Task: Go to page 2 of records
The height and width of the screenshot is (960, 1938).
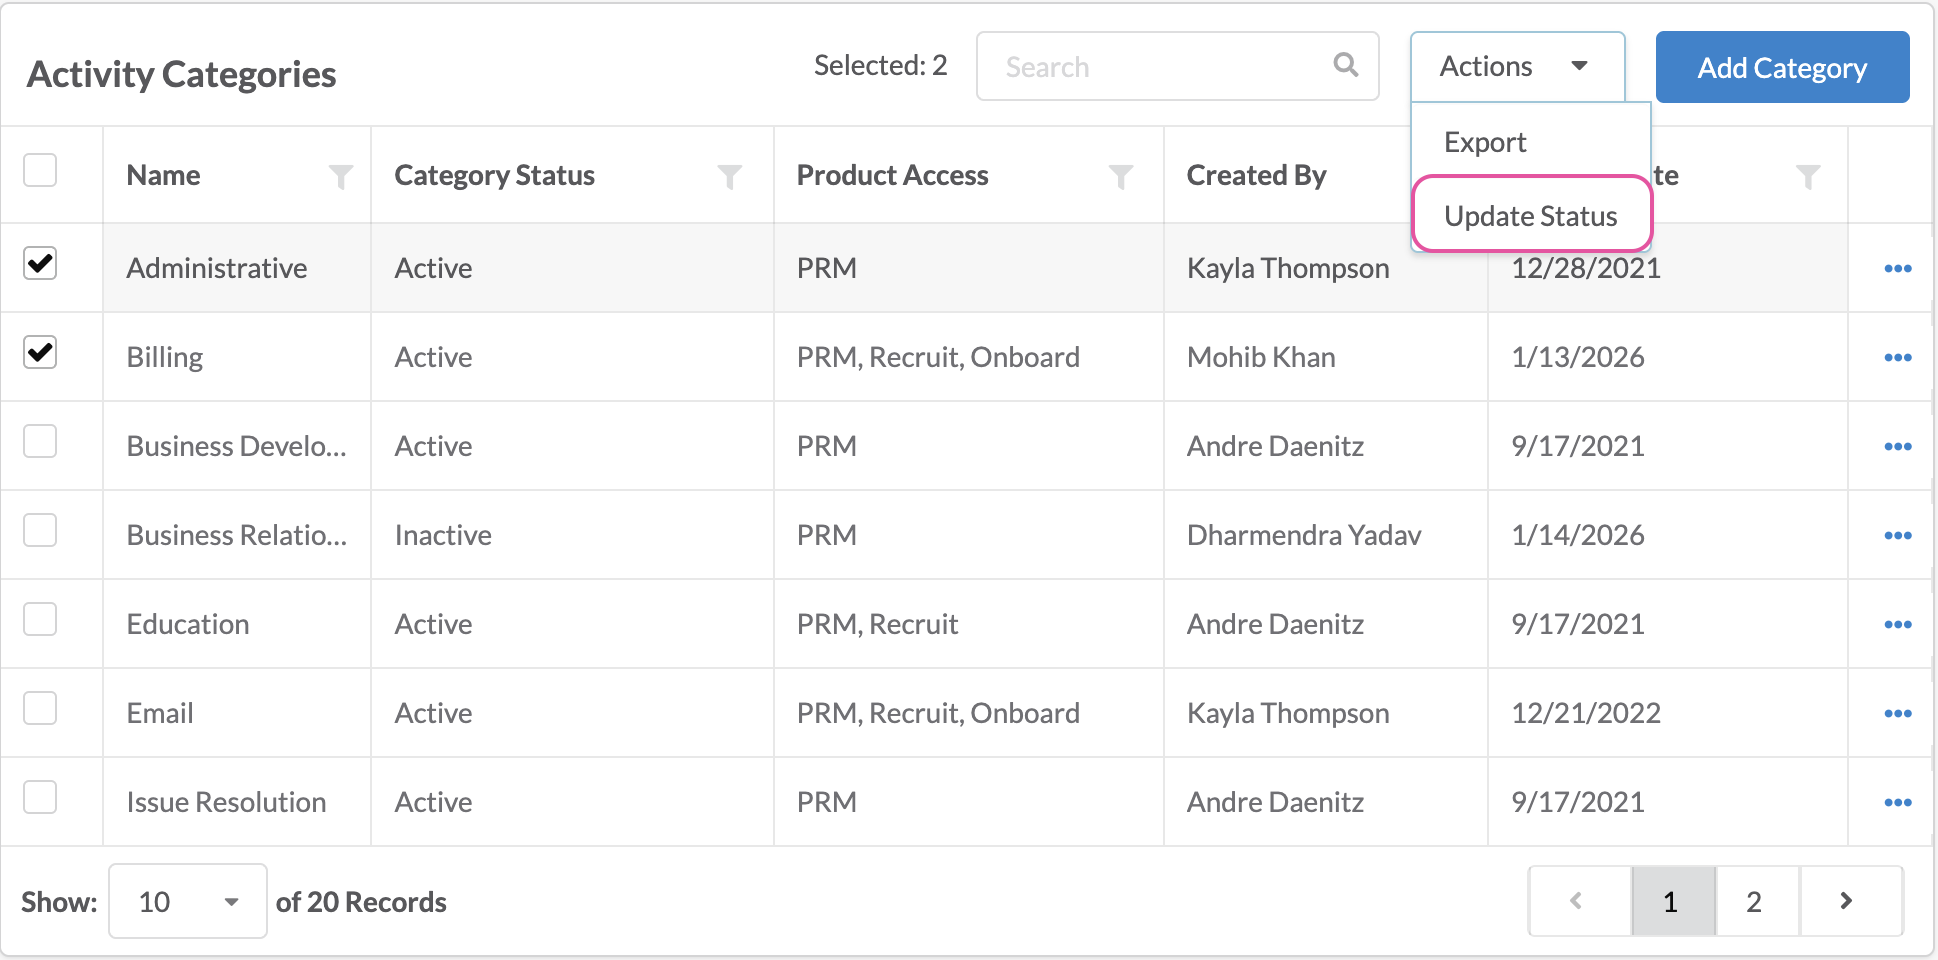Action: coord(1753,901)
